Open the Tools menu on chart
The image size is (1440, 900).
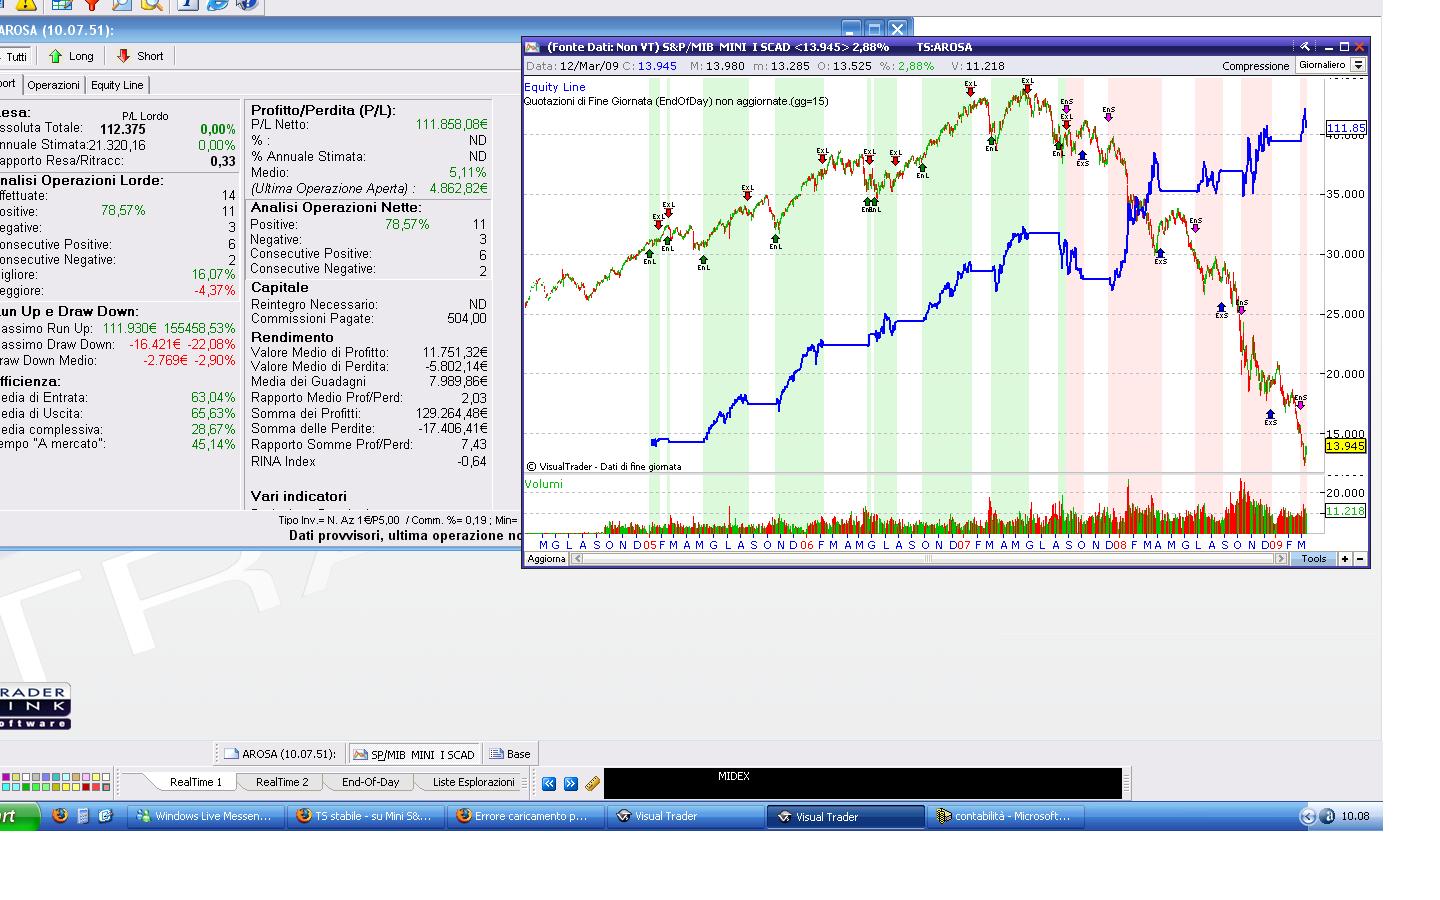[1314, 559]
